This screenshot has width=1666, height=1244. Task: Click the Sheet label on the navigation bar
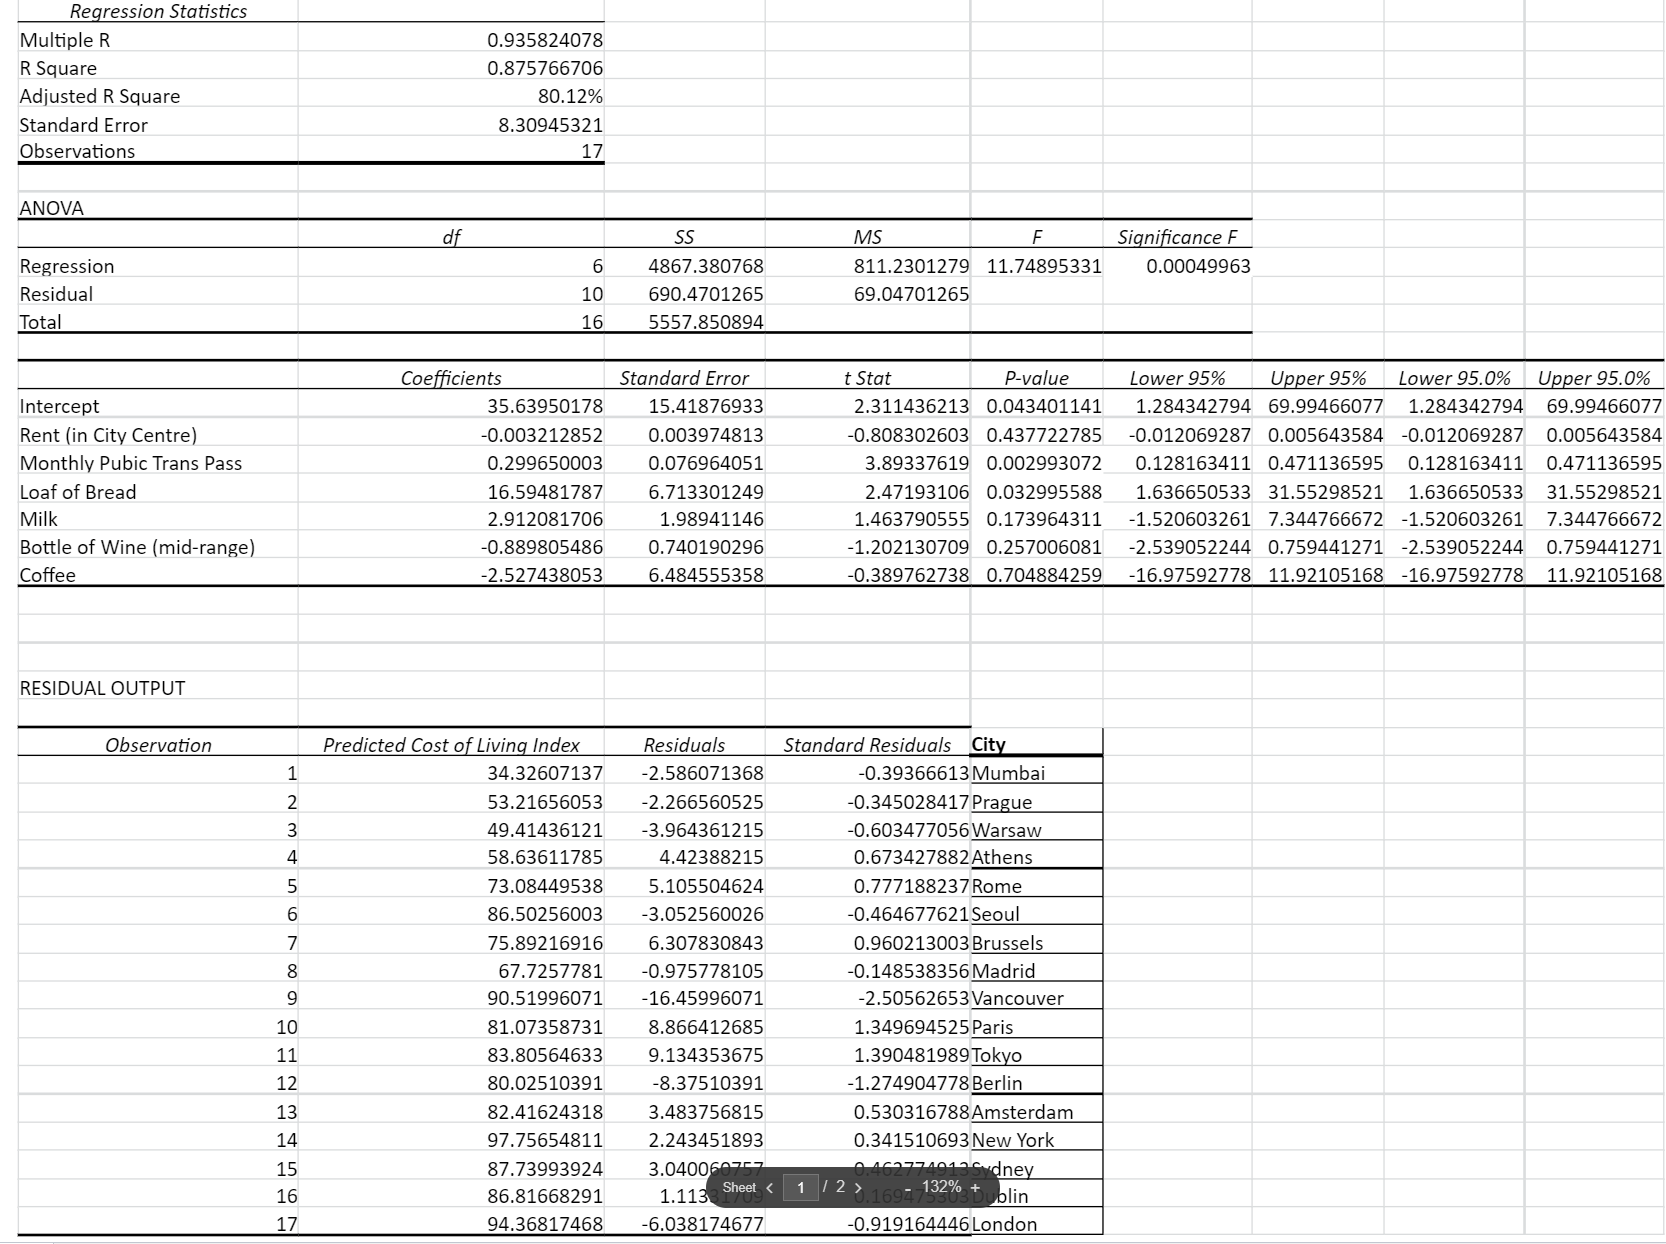point(740,1187)
